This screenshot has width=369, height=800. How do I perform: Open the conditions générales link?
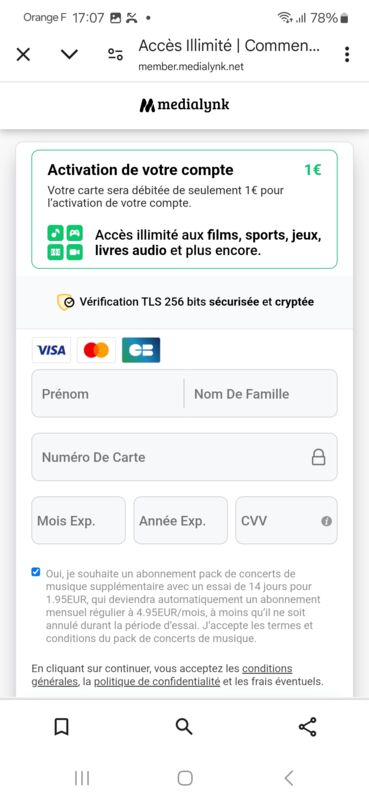162,674
